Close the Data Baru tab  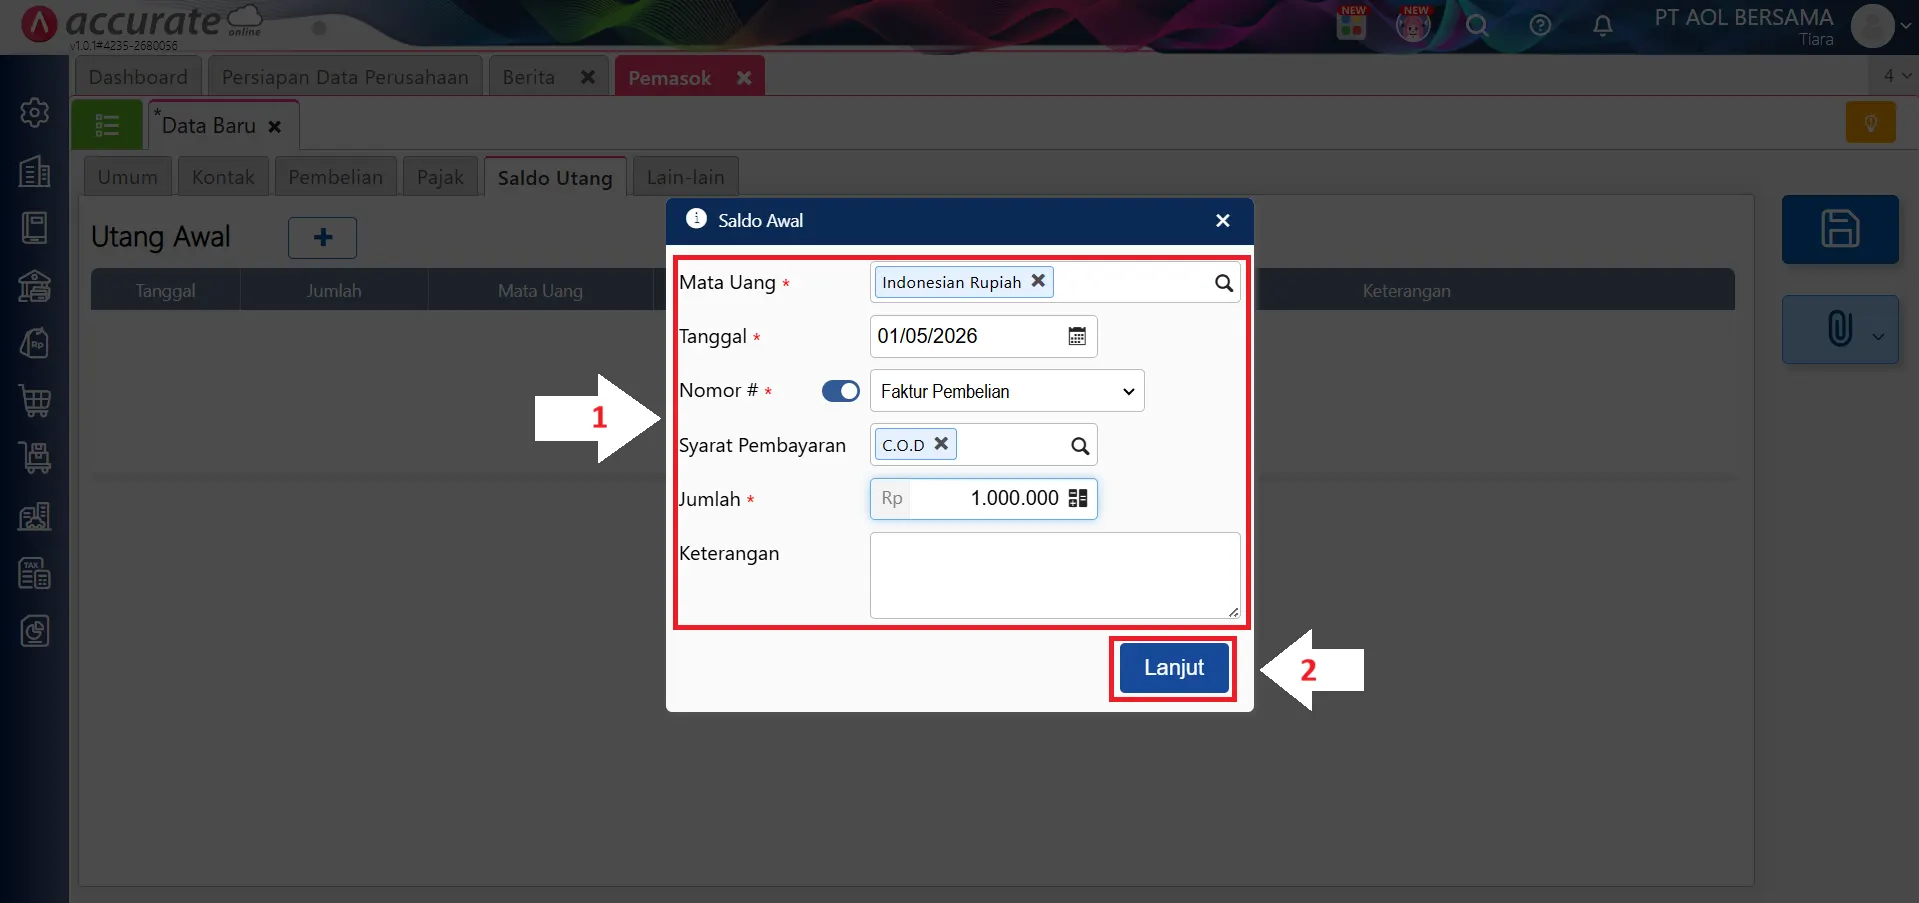point(275,127)
